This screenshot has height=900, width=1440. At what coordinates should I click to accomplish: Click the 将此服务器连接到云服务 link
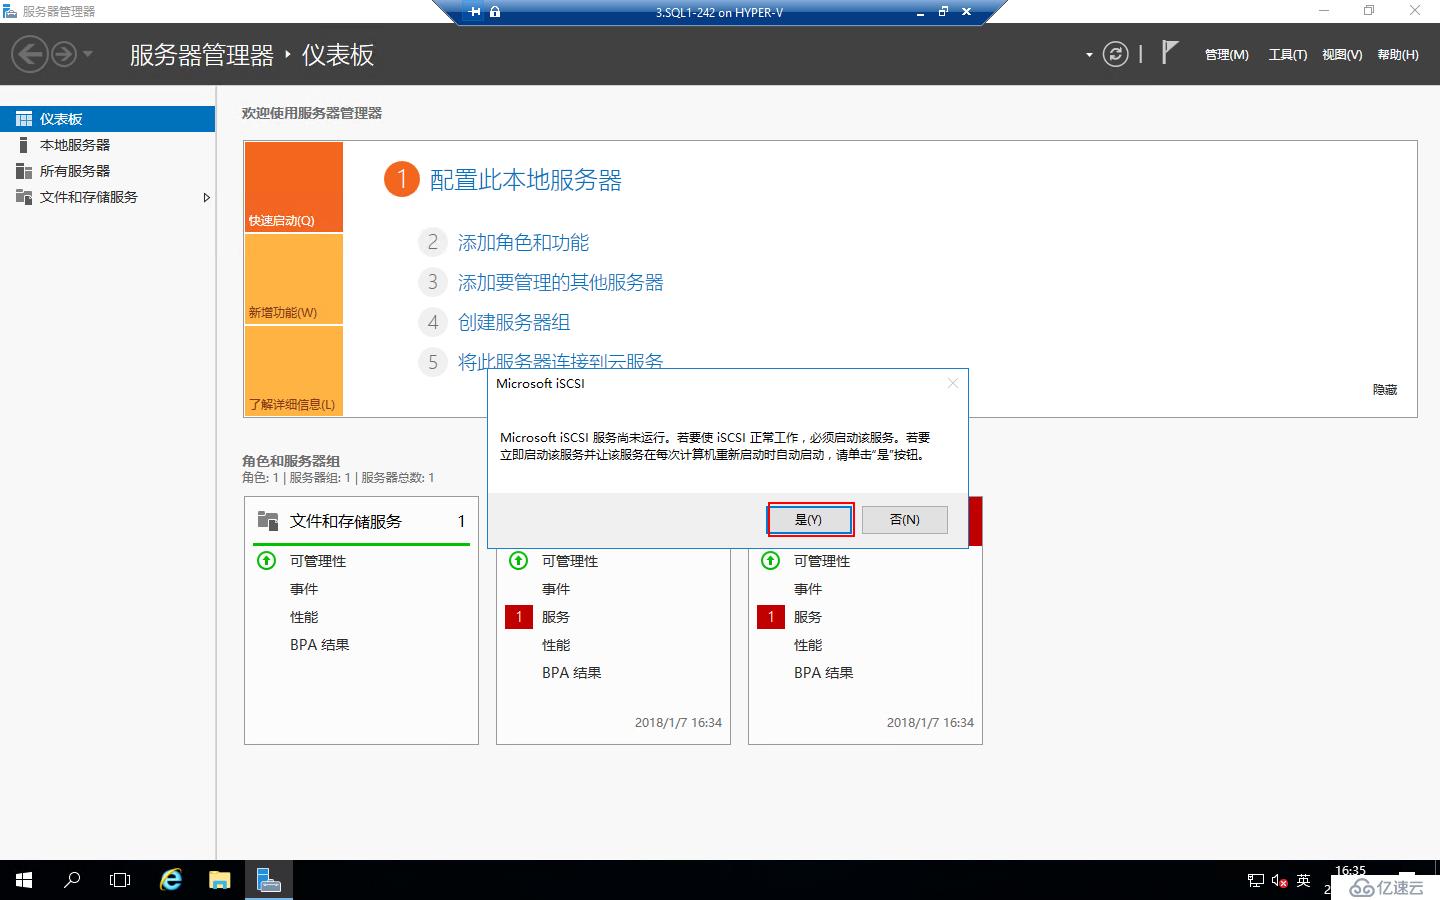[560, 360]
